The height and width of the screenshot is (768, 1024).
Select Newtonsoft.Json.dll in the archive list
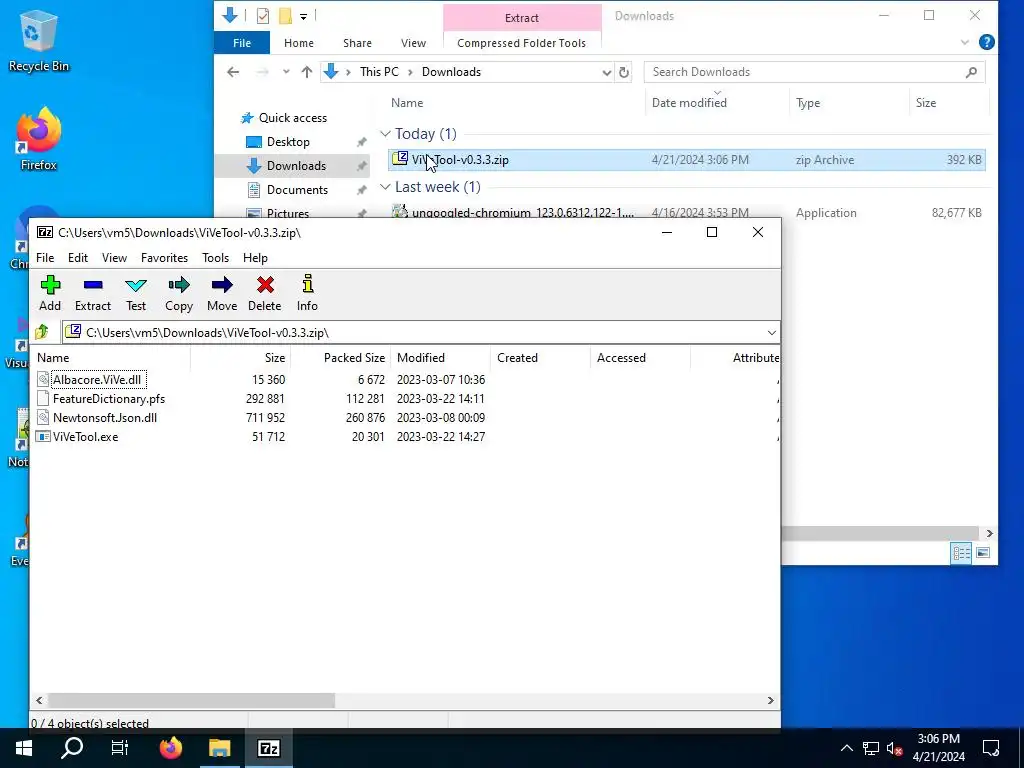pyautogui.click(x=97, y=417)
